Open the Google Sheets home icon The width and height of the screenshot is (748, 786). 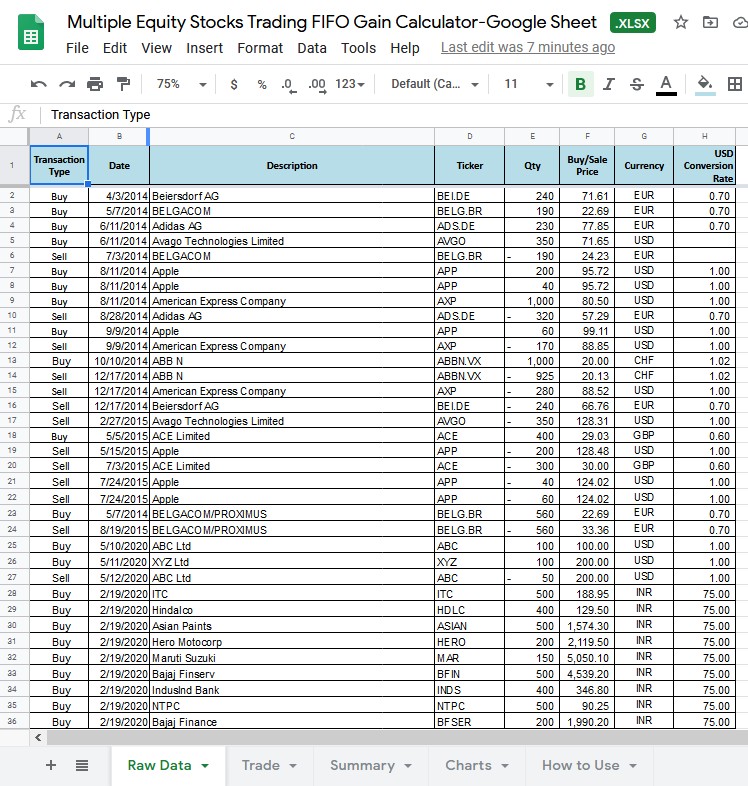[31, 33]
